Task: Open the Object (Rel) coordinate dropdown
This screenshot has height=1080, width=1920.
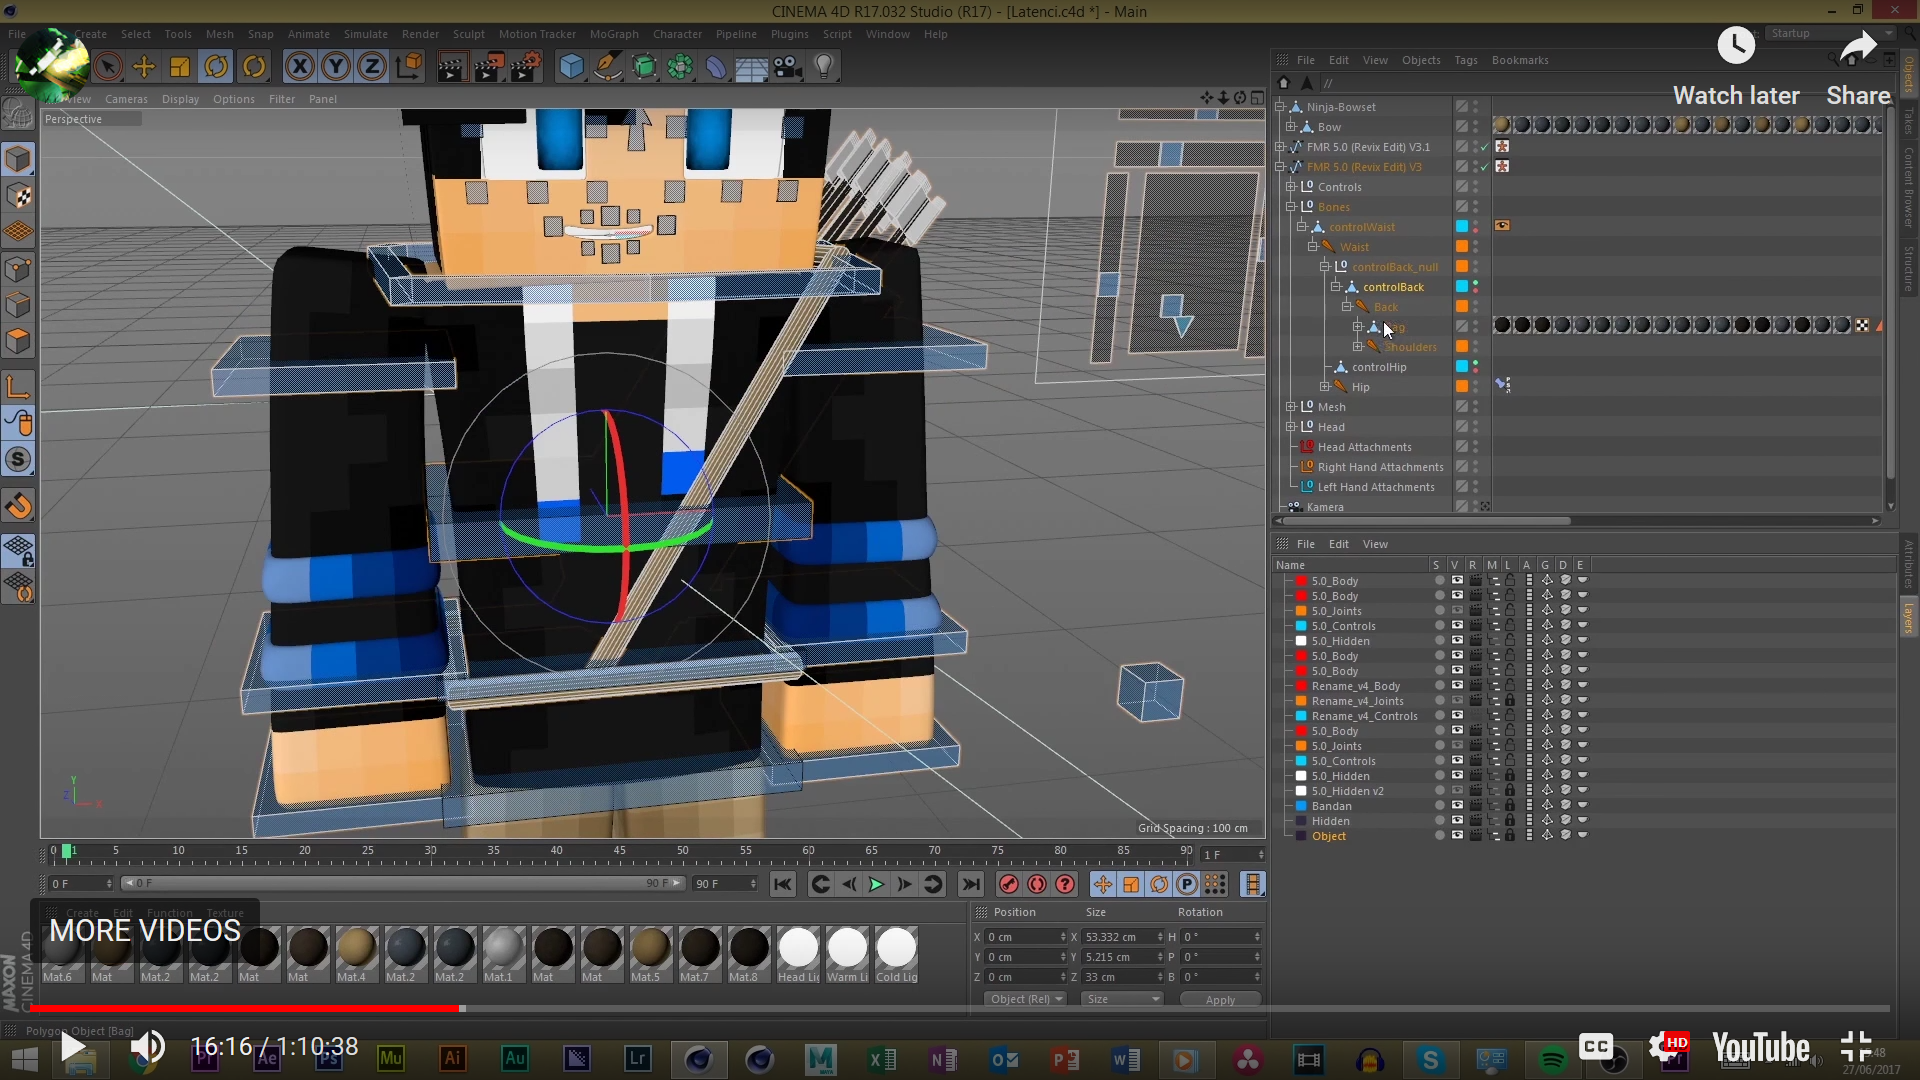Action: coord(1025,999)
